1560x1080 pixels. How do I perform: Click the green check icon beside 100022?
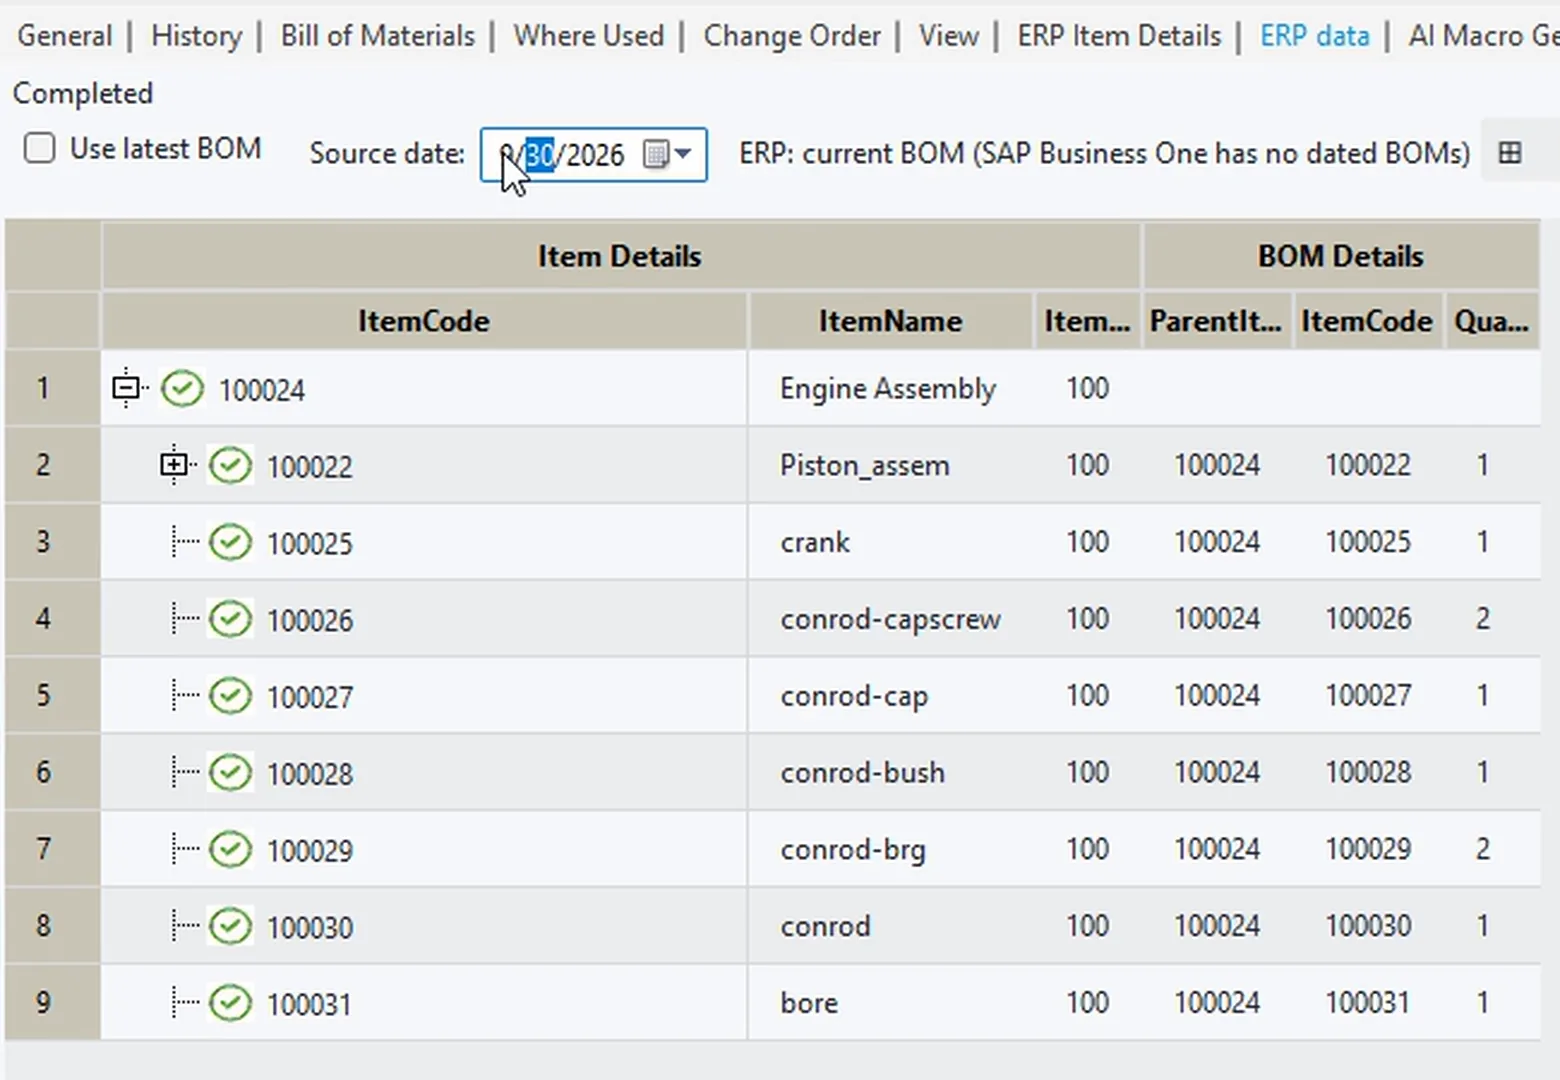click(230, 465)
